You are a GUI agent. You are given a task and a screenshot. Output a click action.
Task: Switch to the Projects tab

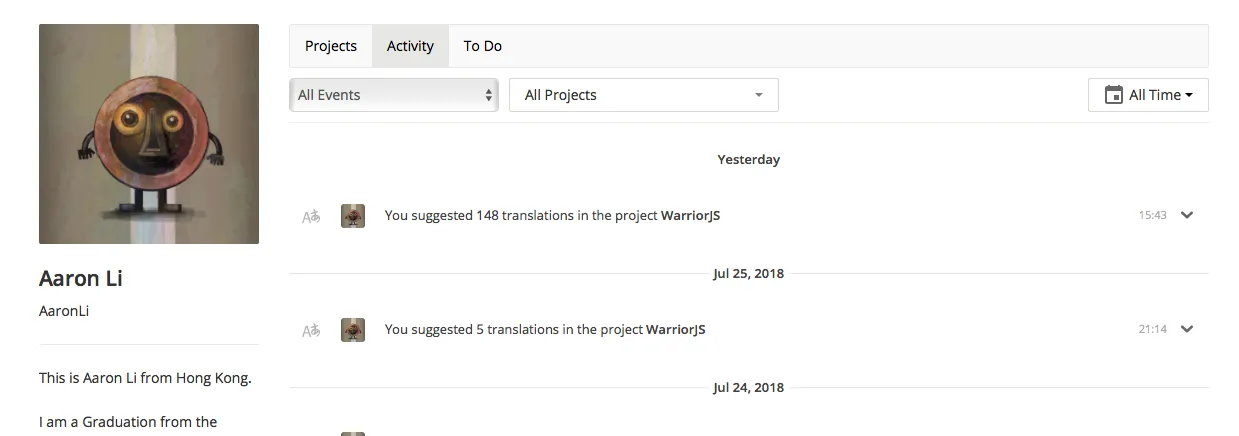point(331,46)
